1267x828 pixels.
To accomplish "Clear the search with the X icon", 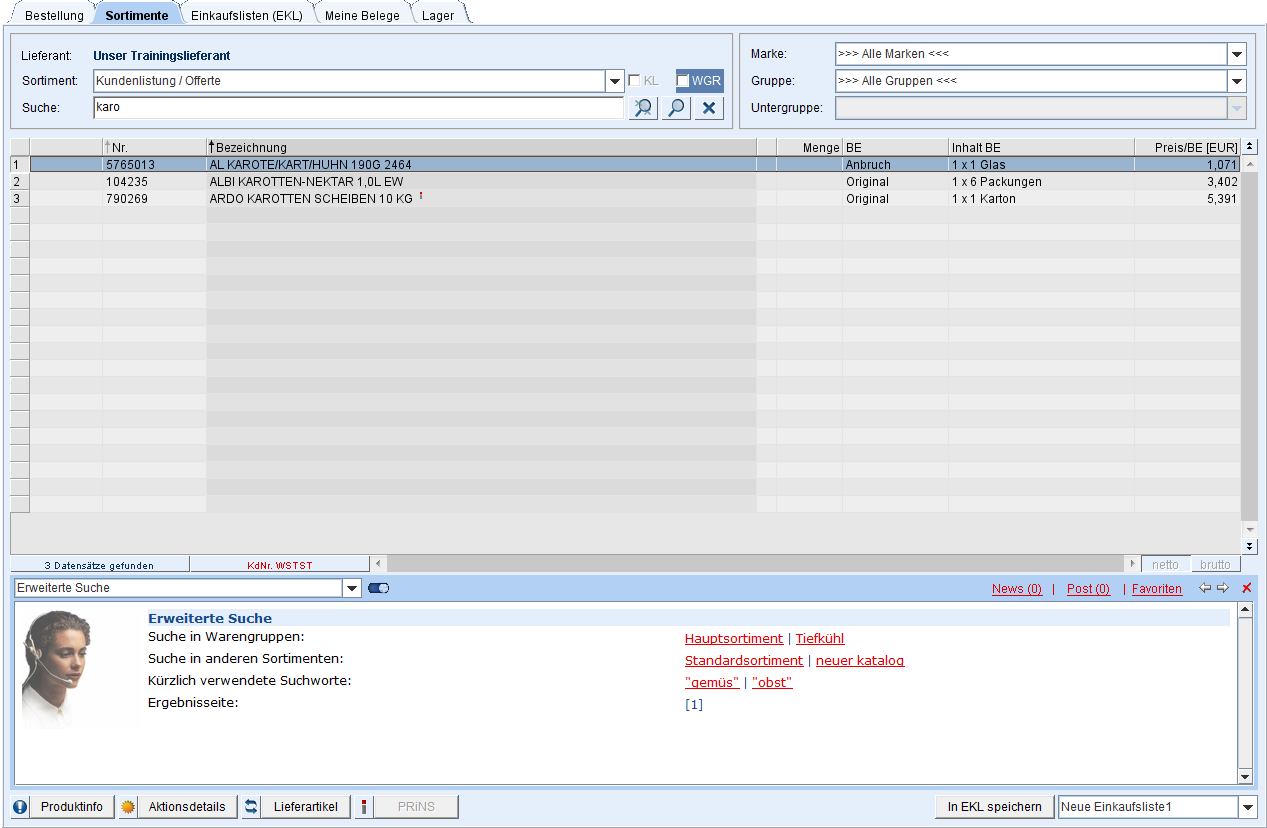I will pyautogui.click(x=709, y=108).
